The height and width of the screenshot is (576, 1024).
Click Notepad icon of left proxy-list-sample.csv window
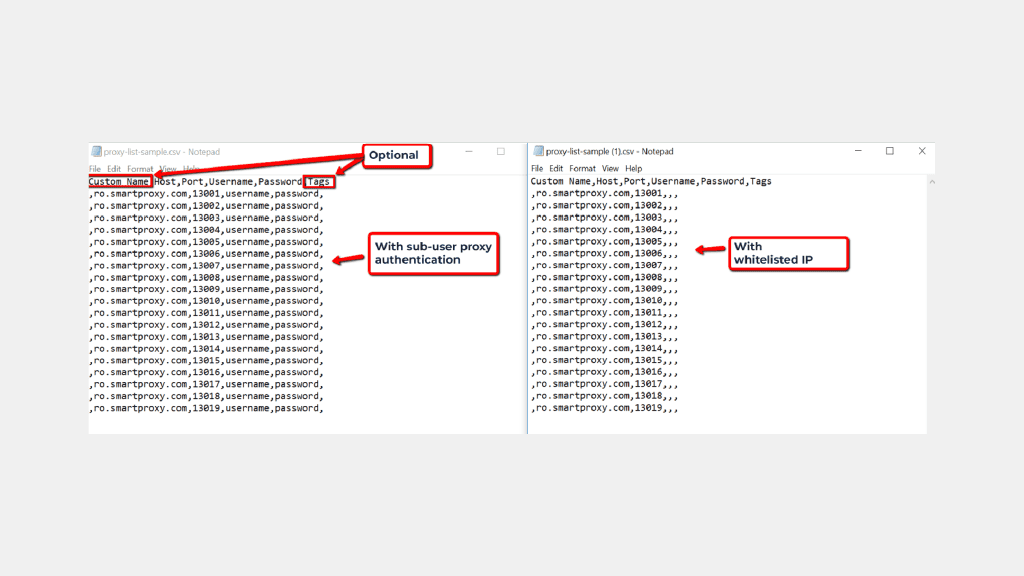click(96, 152)
